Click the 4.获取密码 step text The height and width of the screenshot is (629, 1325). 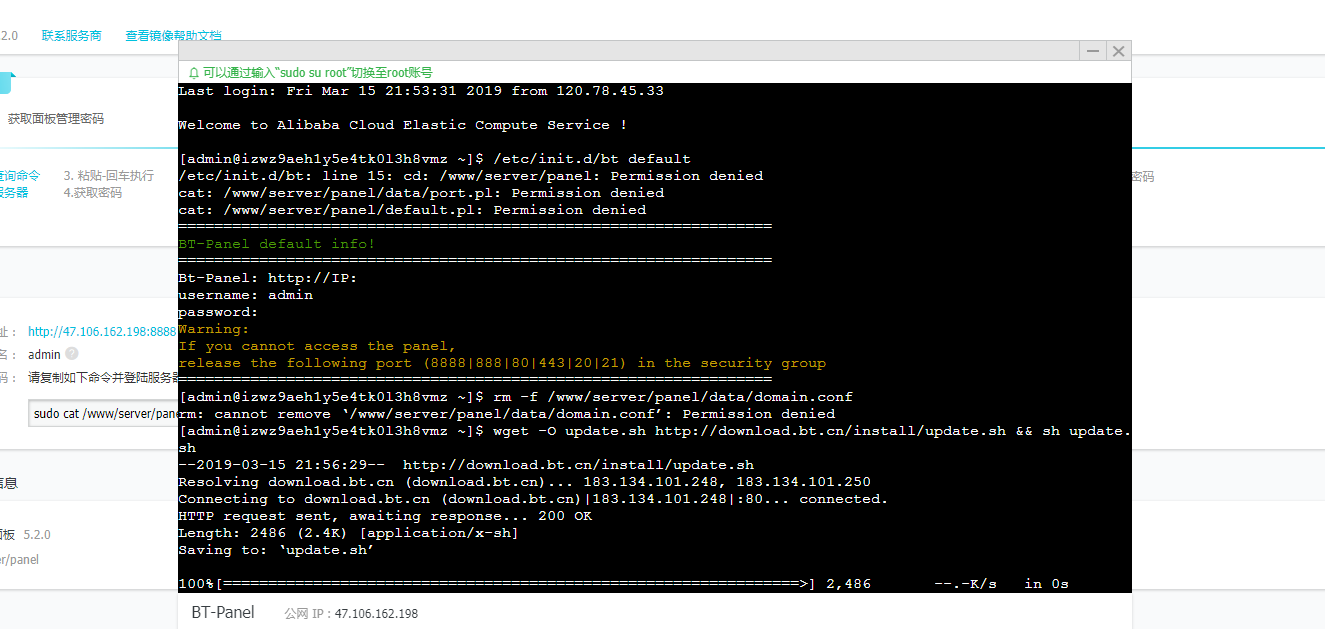(x=93, y=192)
